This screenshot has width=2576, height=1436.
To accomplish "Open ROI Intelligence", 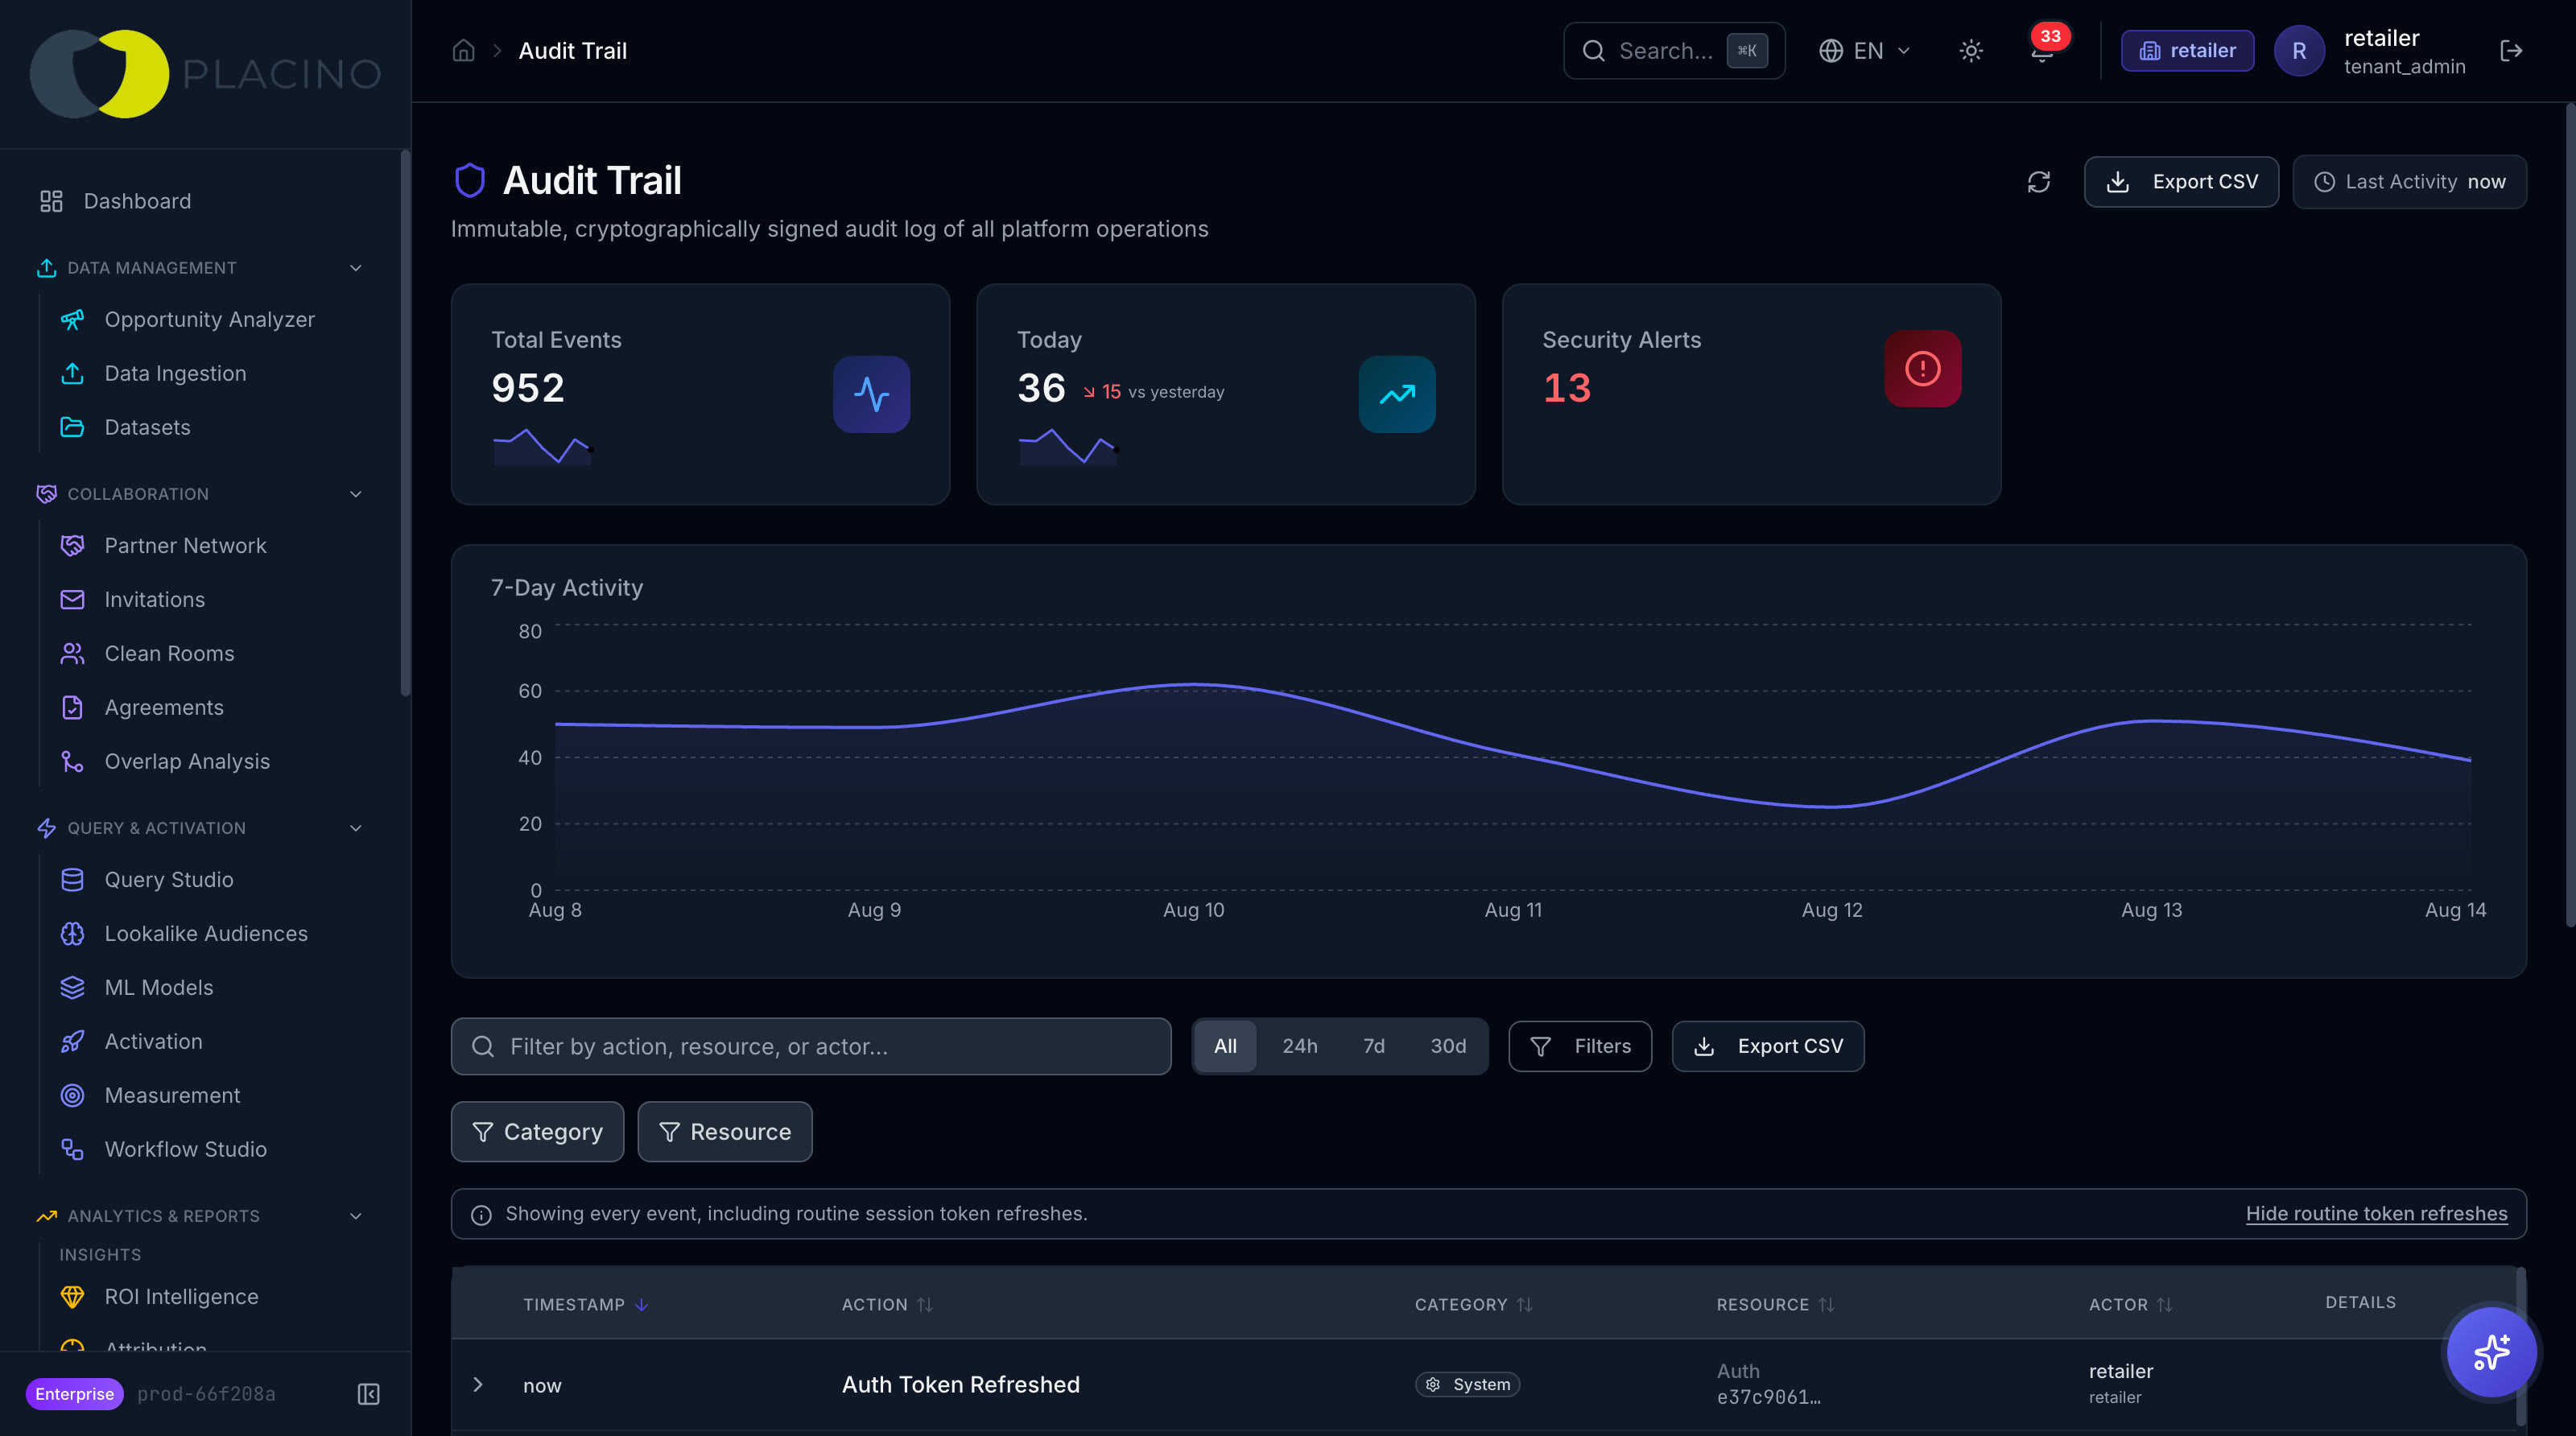I will [x=181, y=1296].
